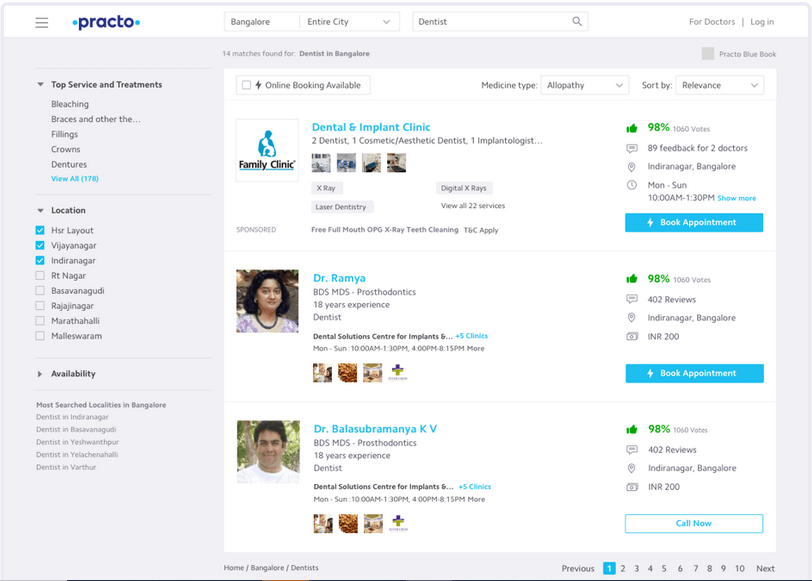Check the Basavanagudi location filter
The height and width of the screenshot is (581, 812).
pos(40,290)
